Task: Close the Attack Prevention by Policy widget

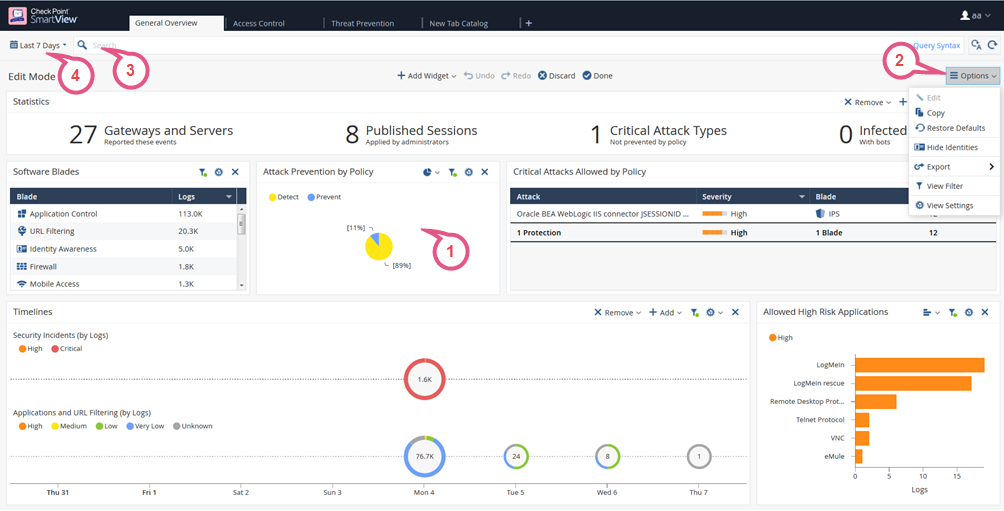Action: 484,172
